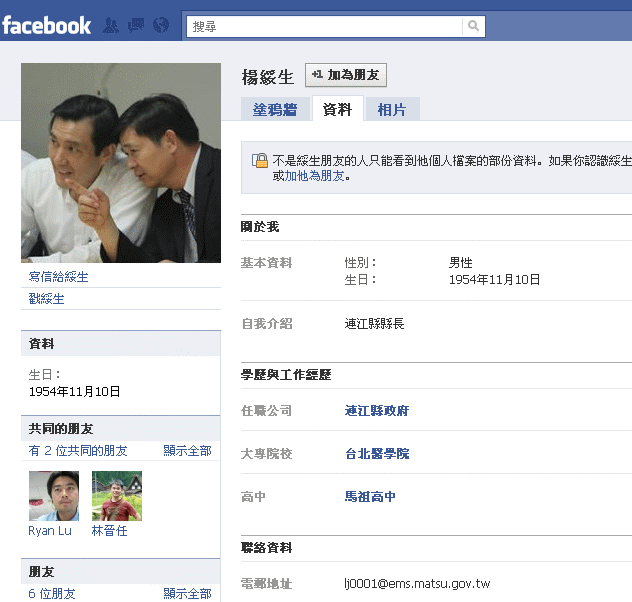The image size is (632, 602).
Task: Click the sidebar 資料 panel header
Action: [x=121, y=343]
